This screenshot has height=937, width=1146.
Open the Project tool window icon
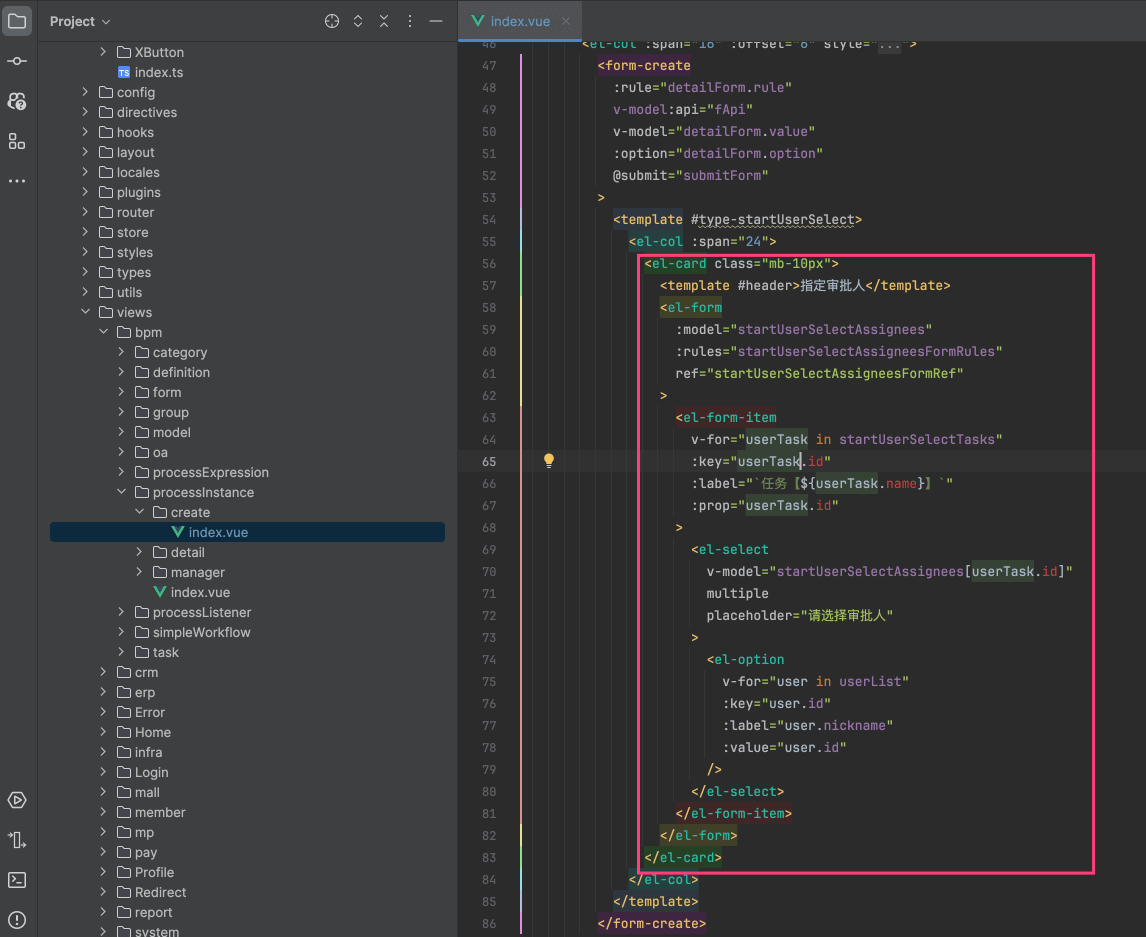point(17,21)
